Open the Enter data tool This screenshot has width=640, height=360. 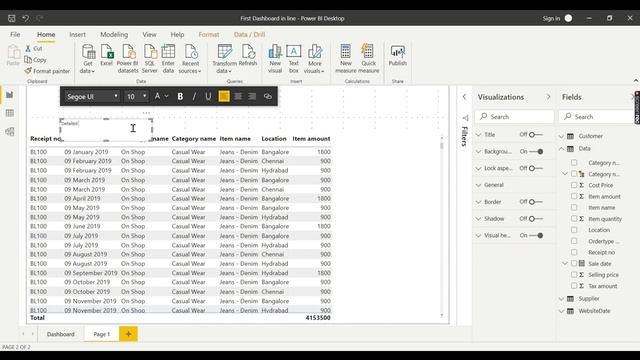tap(168, 59)
